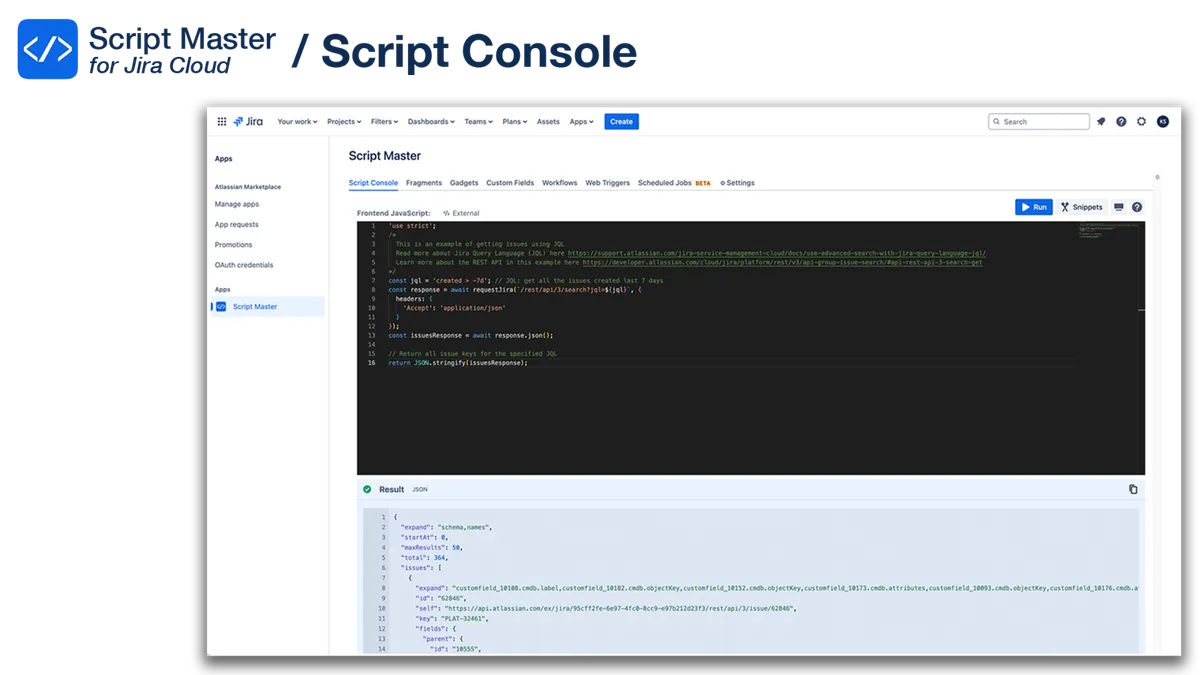The image size is (1200, 675).
Task: Click the 'Result' heading text
Action: click(392, 489)
